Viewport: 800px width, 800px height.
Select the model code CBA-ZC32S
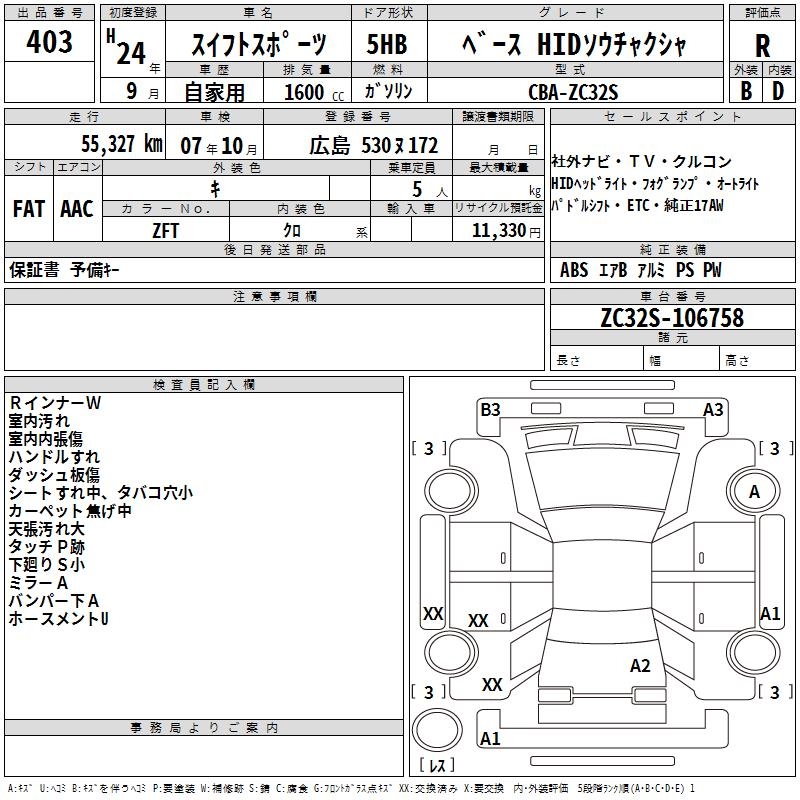tap(573, 92)
